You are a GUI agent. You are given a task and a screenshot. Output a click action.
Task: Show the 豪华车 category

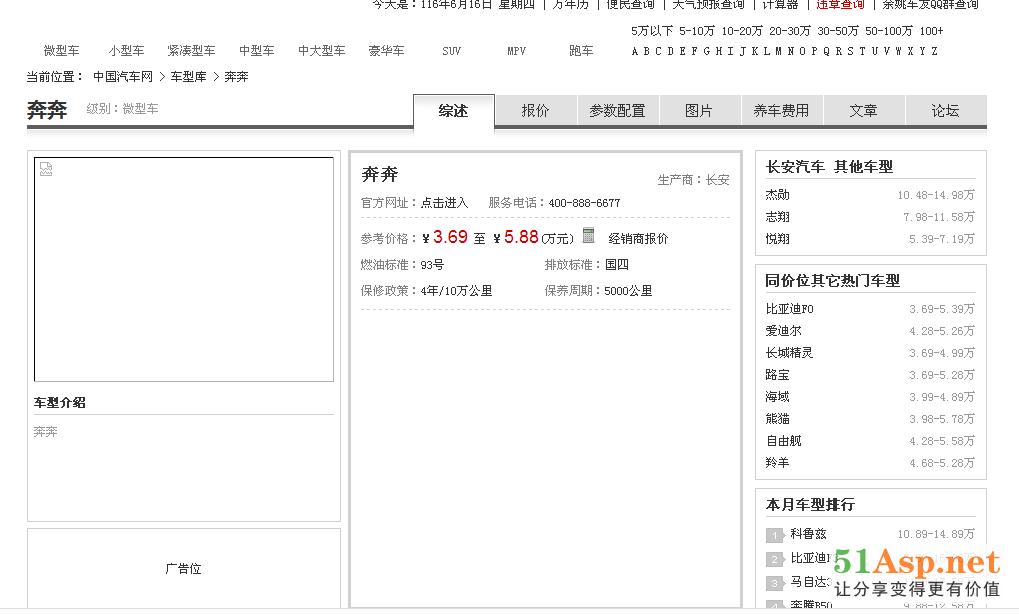[x=387, y=51]
